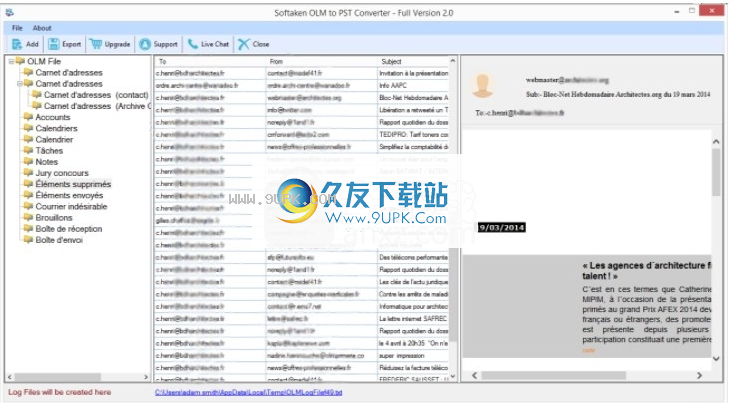This screenshot has height=403, width=730.
Task: Select email La lettre internet SAFREC
Action: (302, 319)
